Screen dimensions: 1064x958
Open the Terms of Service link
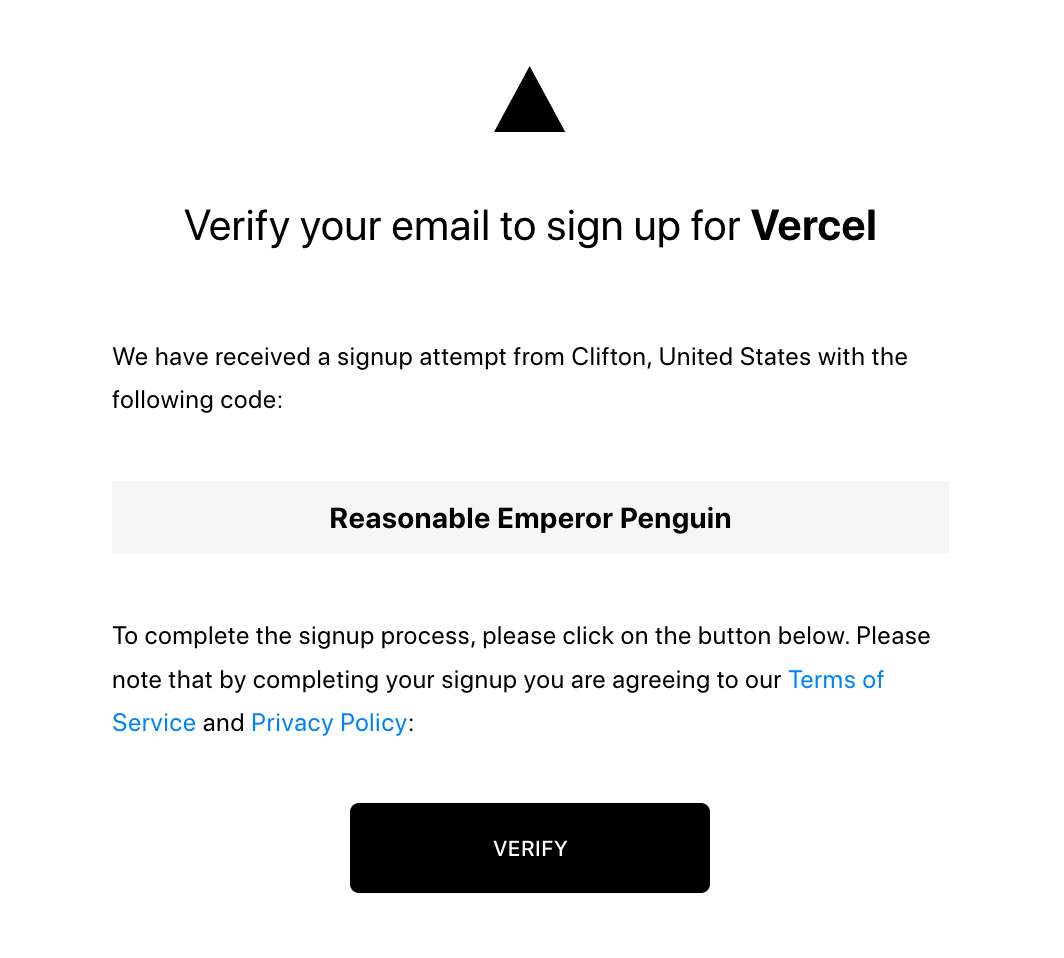coord(836,680)
